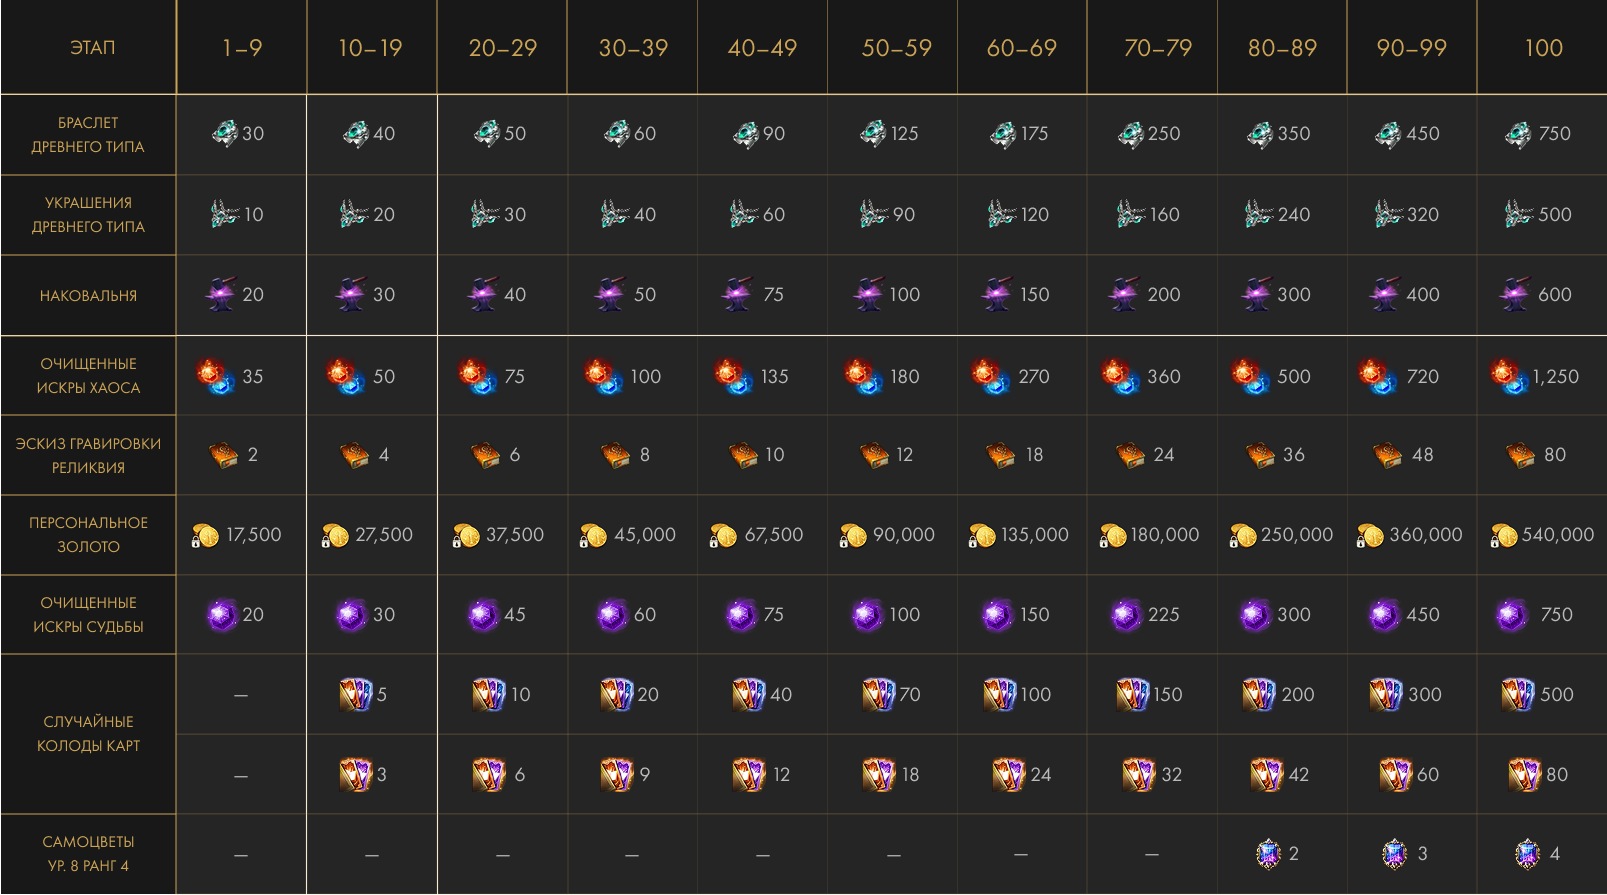The width and height of the screenshot is (1607, 895).
Task: Click the relic engraving book icon beside 18
Action: click(x=1001, y=455)
